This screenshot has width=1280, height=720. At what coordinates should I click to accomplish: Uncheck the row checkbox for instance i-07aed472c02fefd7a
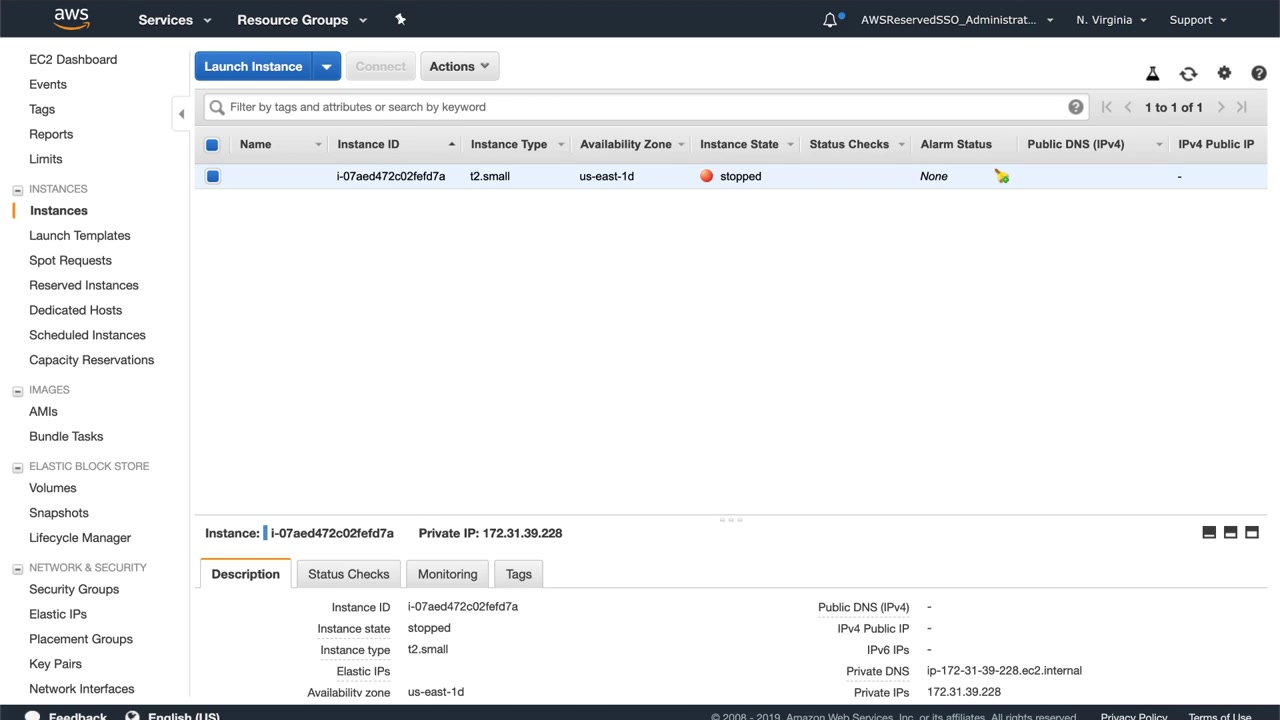click(x=212, y=177)
